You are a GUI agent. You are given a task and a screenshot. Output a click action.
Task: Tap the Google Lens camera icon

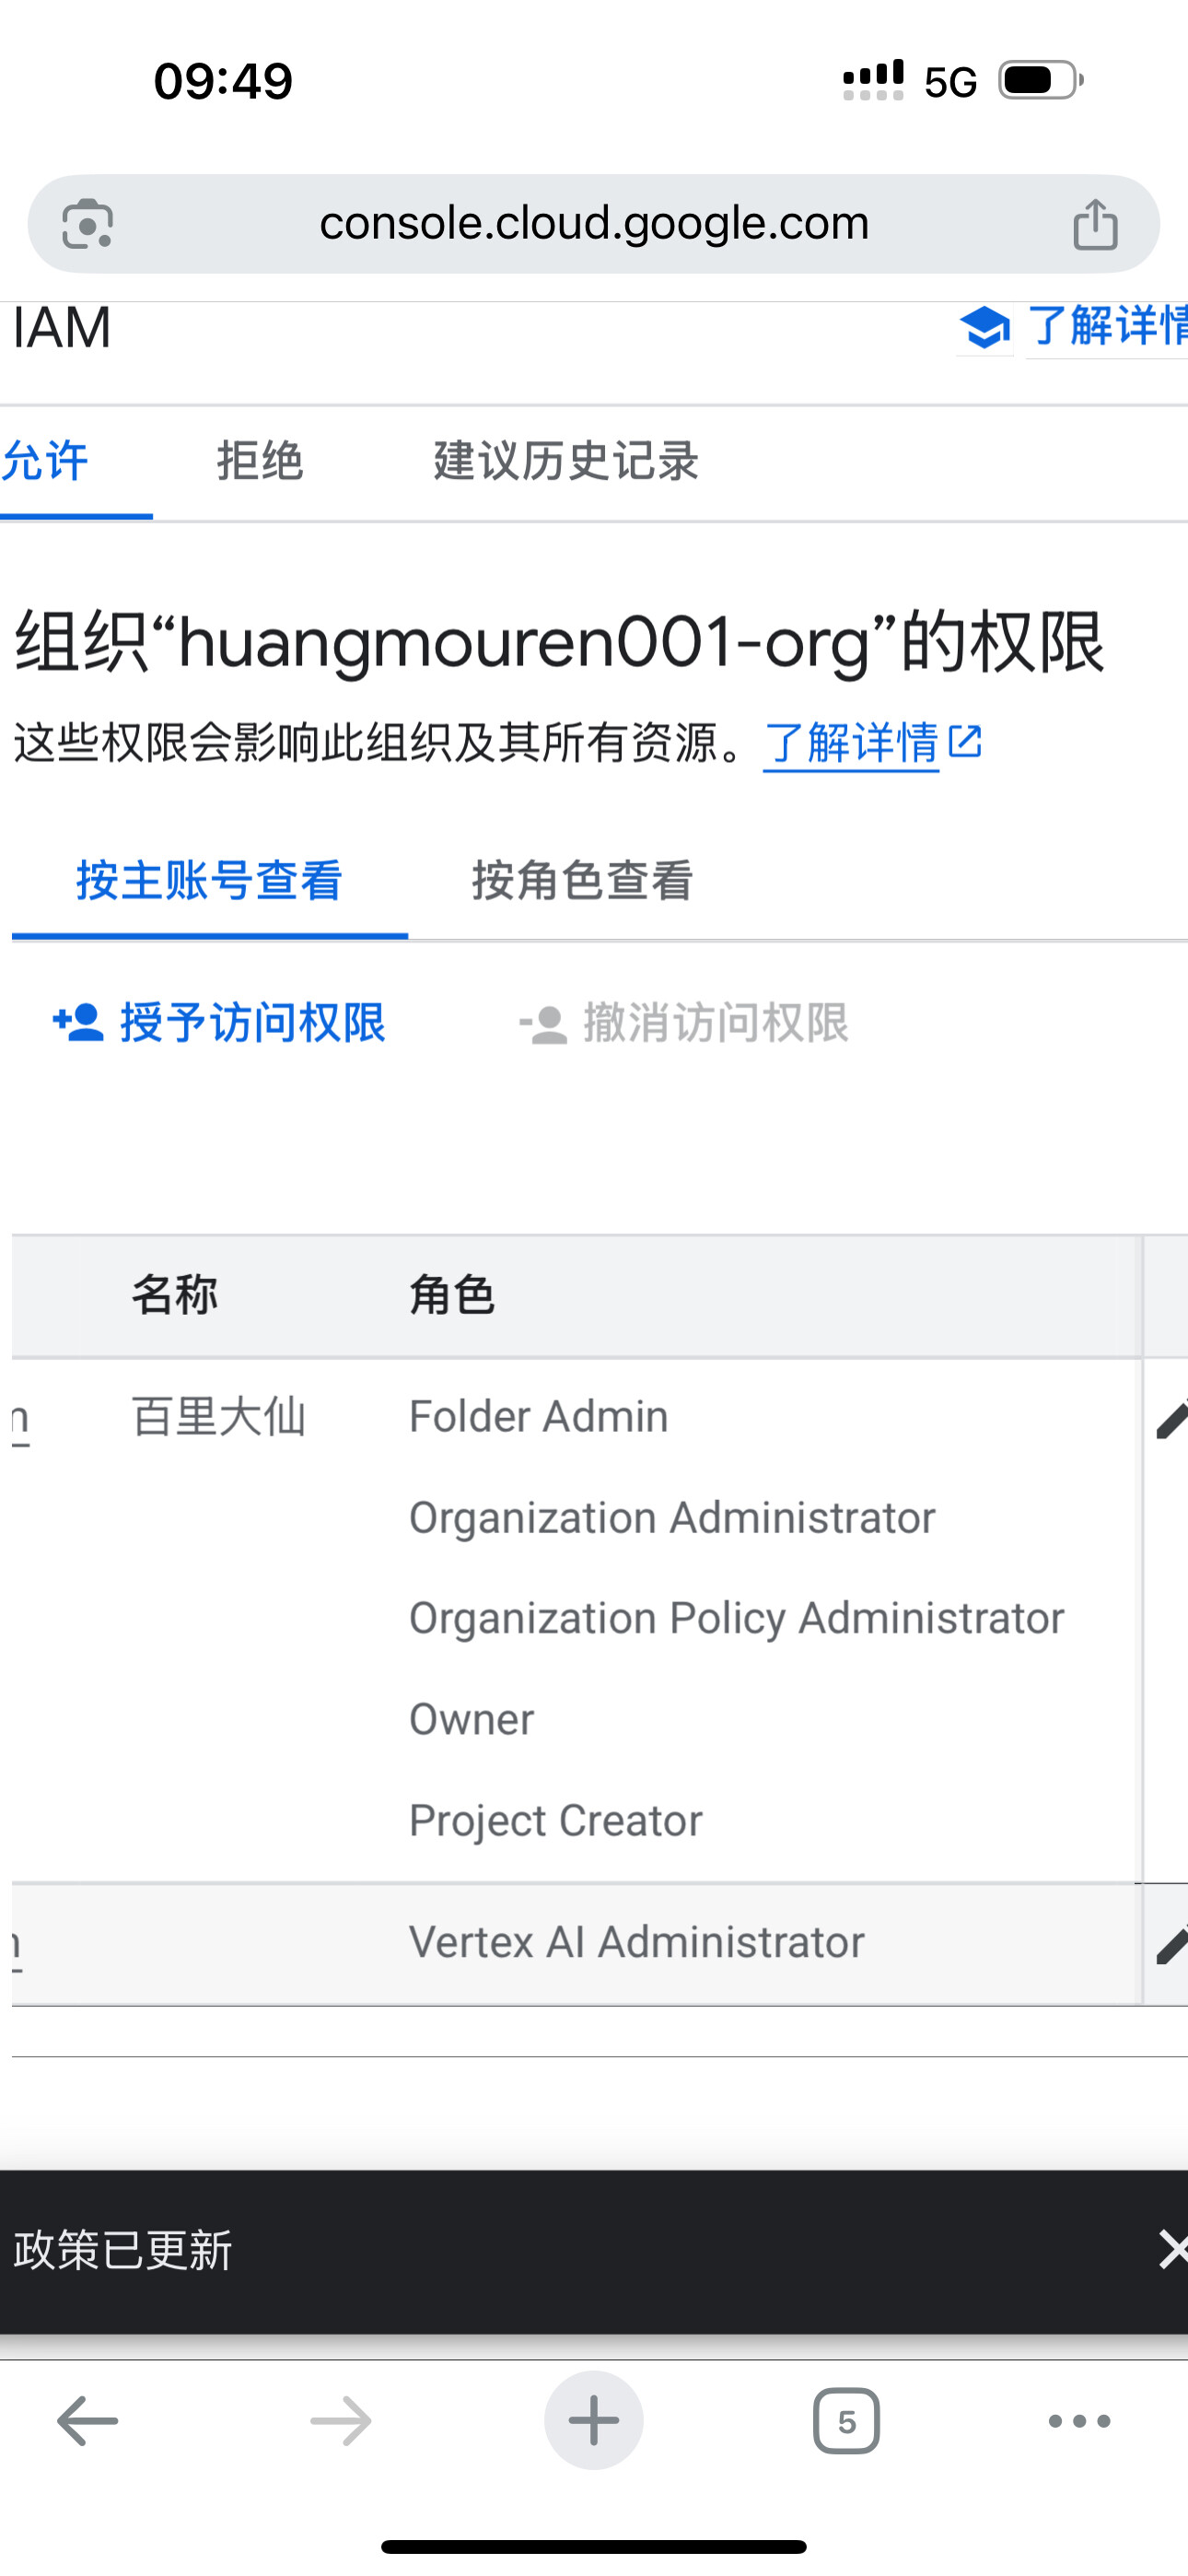87,224
